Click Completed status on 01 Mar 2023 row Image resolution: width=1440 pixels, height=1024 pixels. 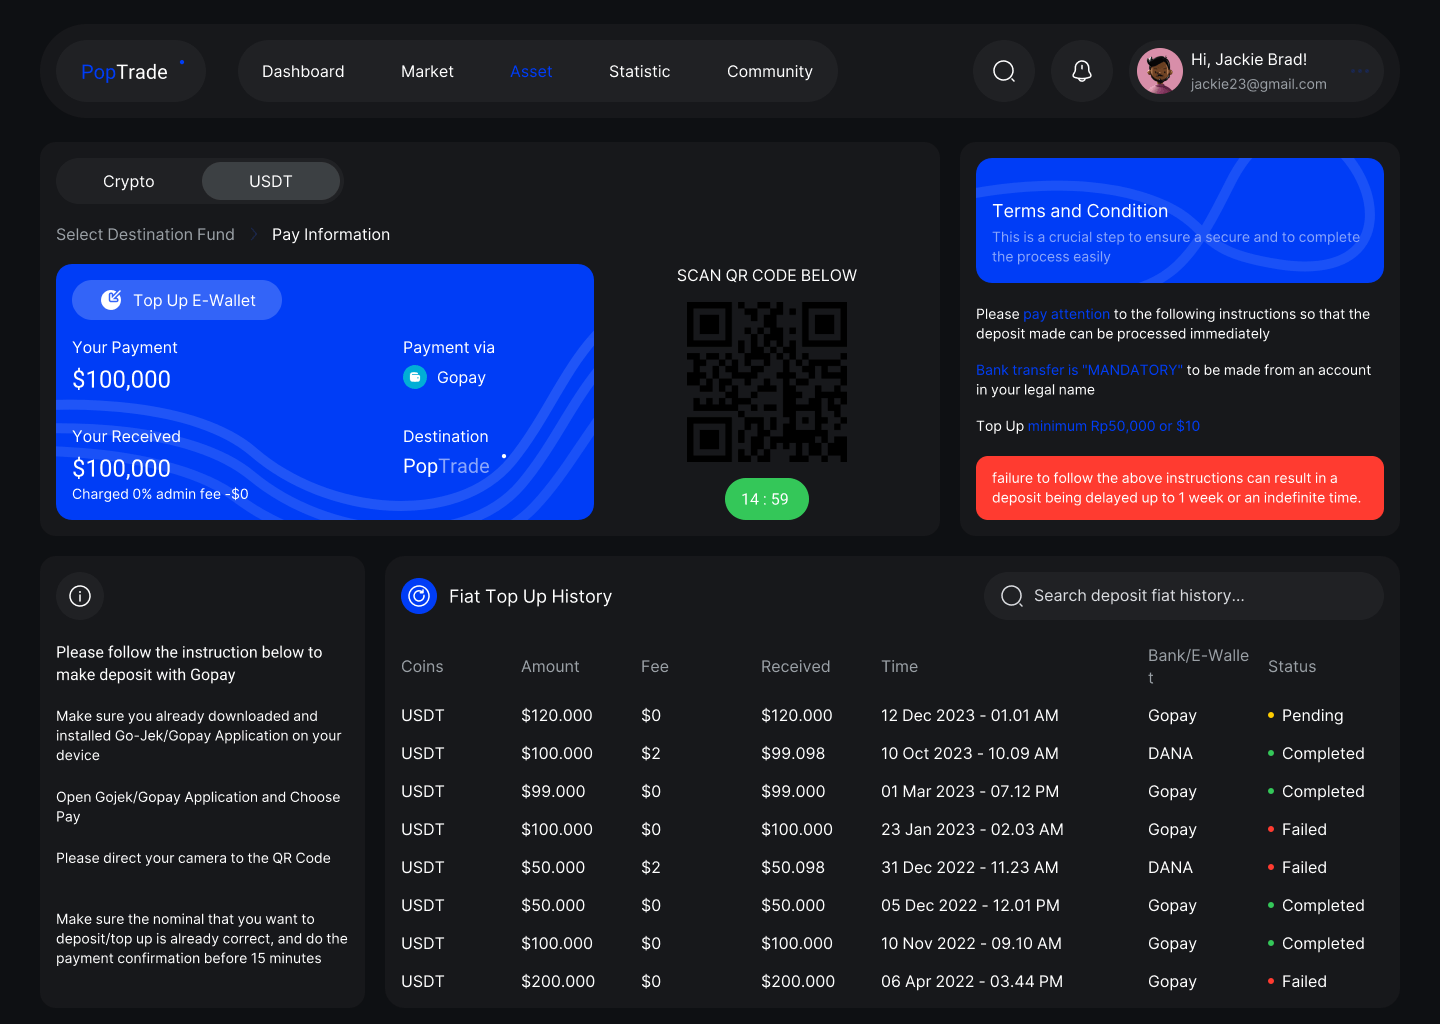tap(1316, 791)
